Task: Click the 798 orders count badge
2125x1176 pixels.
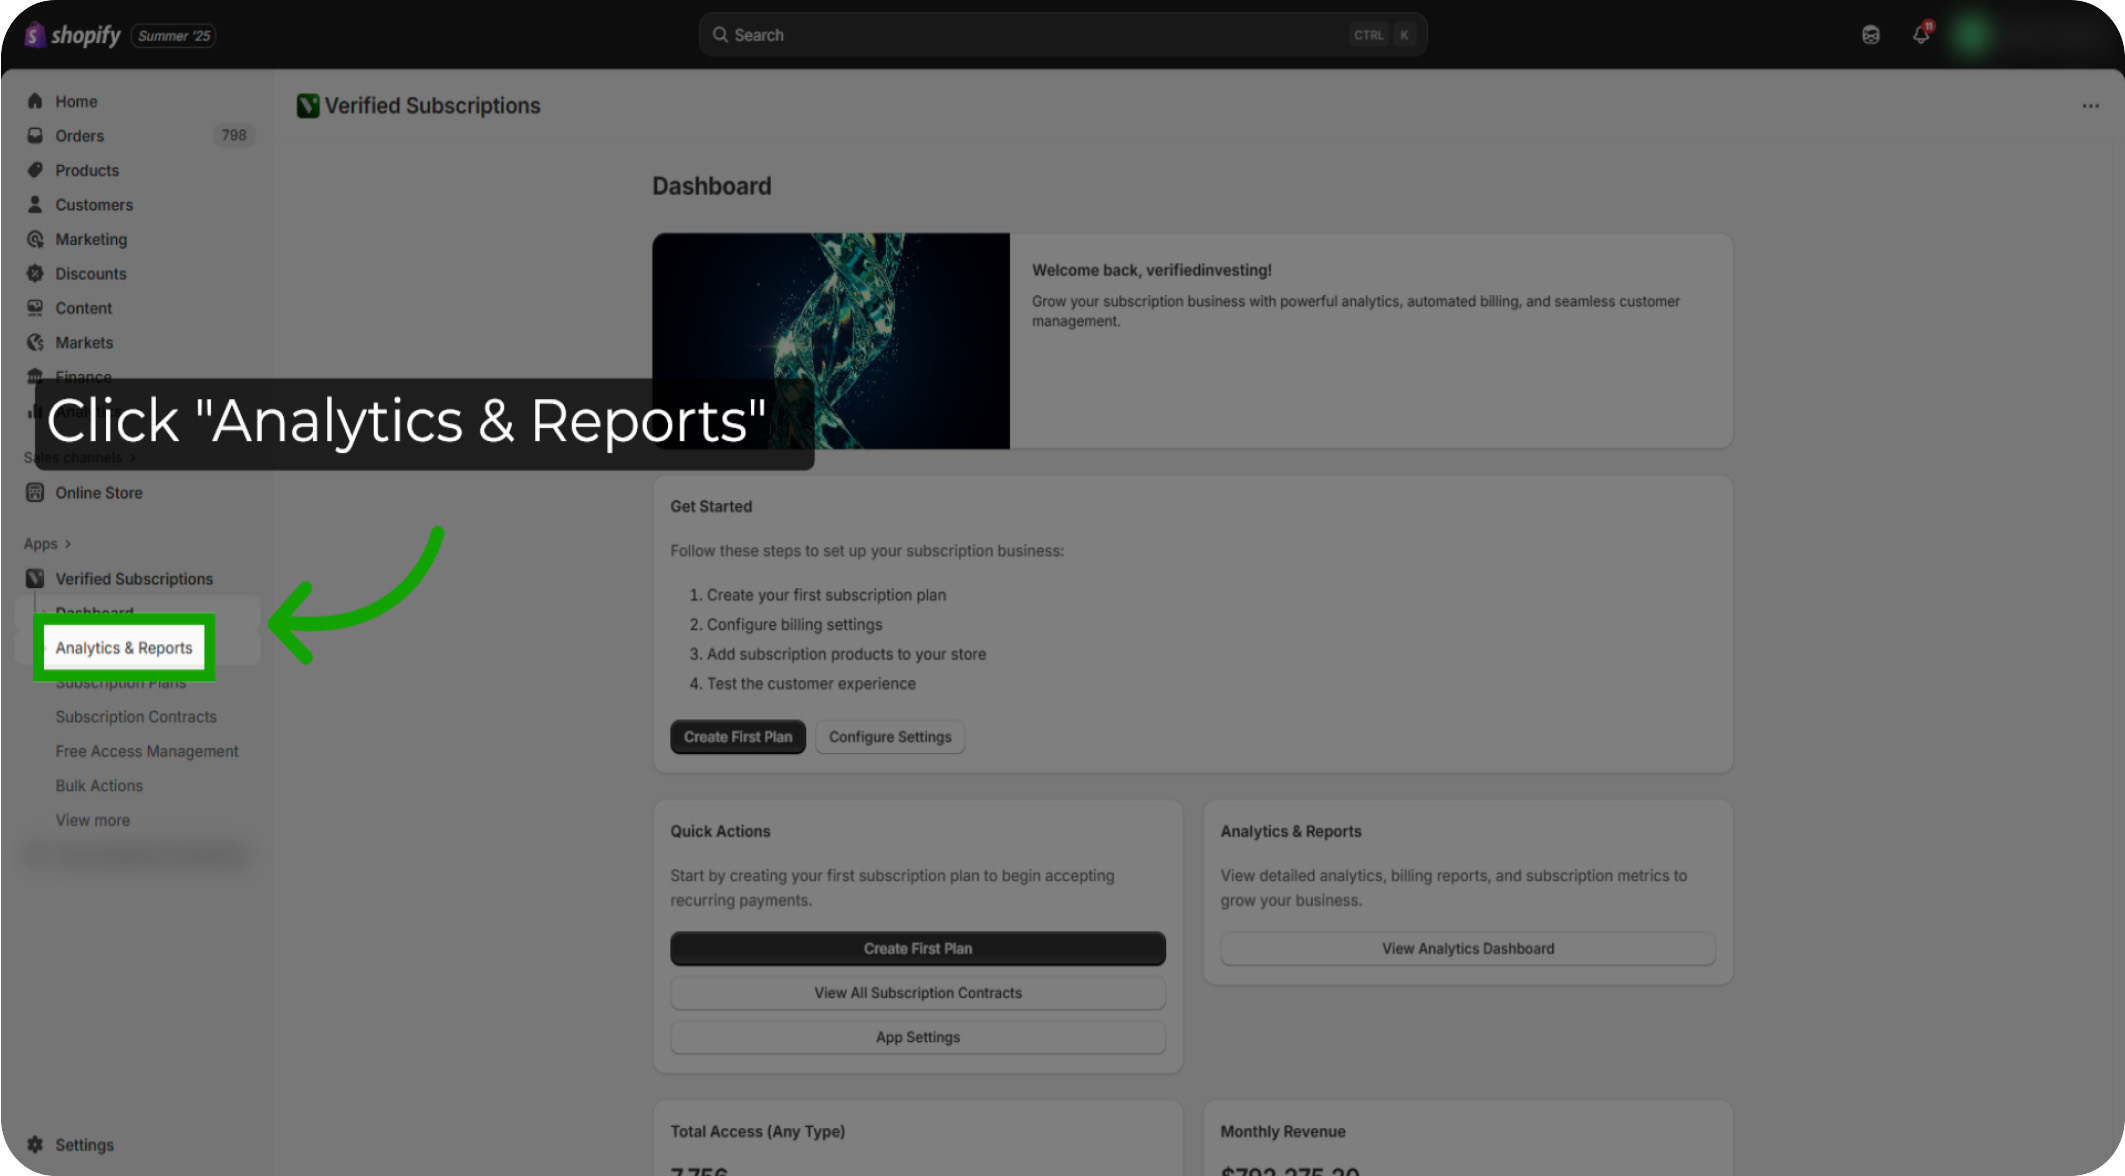Action: [234, 135]
